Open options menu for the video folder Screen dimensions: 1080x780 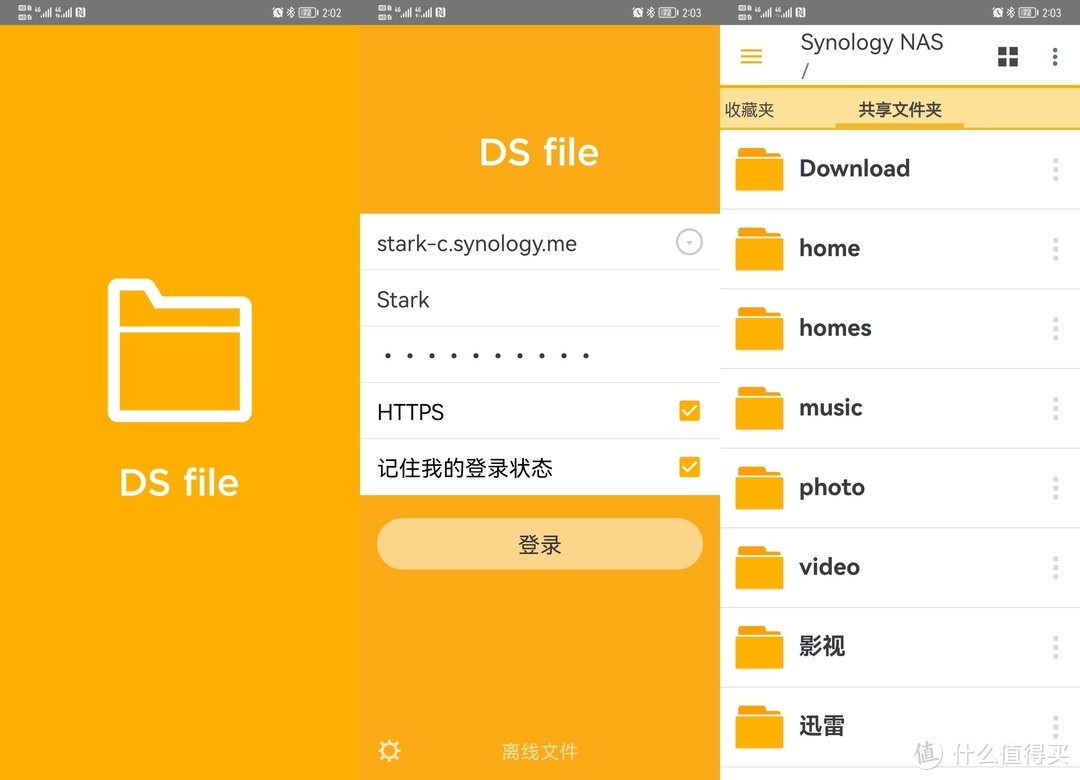[1055, 568]
